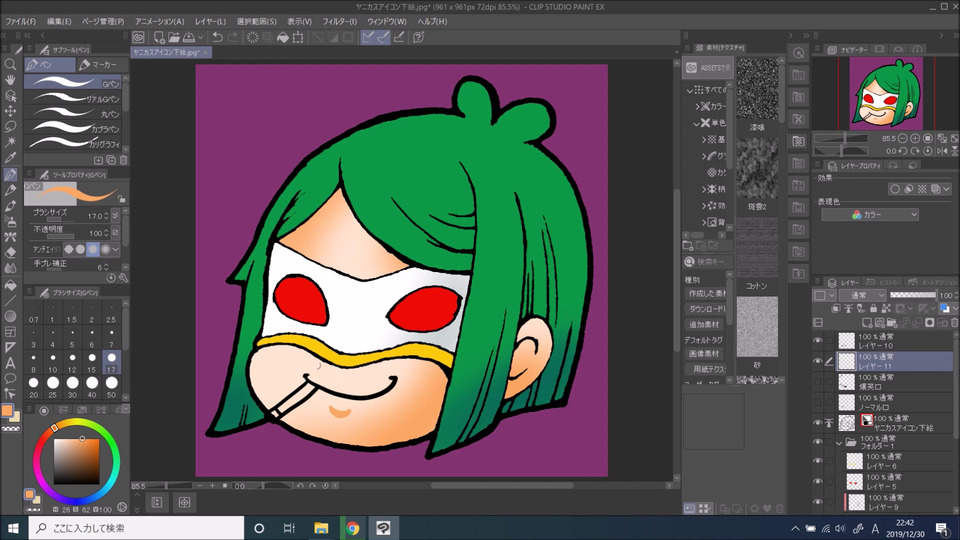This screenshot has height=540, width=960.
Task: Open the レイヤー(L) menu
Action: pyautogui.click(x=211, y=21)
